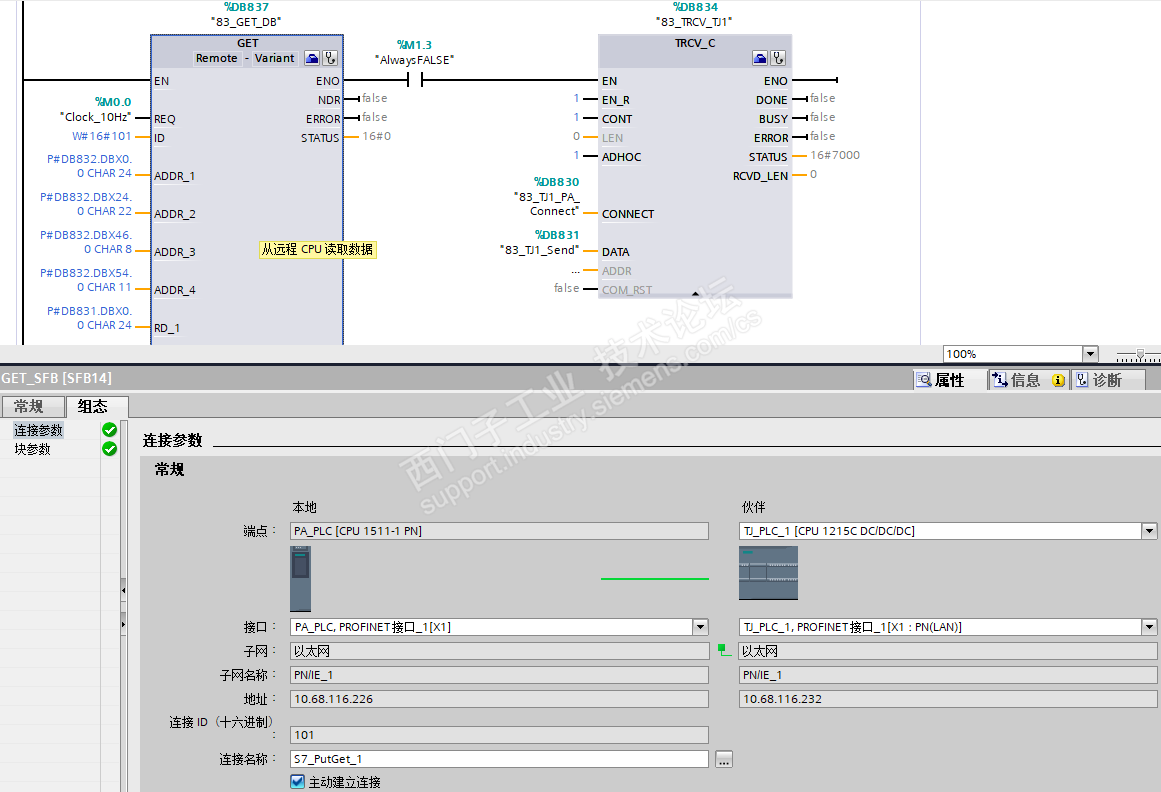Image resolution: width=1161 pixels, height=792 pixels.
Task: Click the 从远程 CPU 读取数据 tooltip
Action: coord(318,249)
